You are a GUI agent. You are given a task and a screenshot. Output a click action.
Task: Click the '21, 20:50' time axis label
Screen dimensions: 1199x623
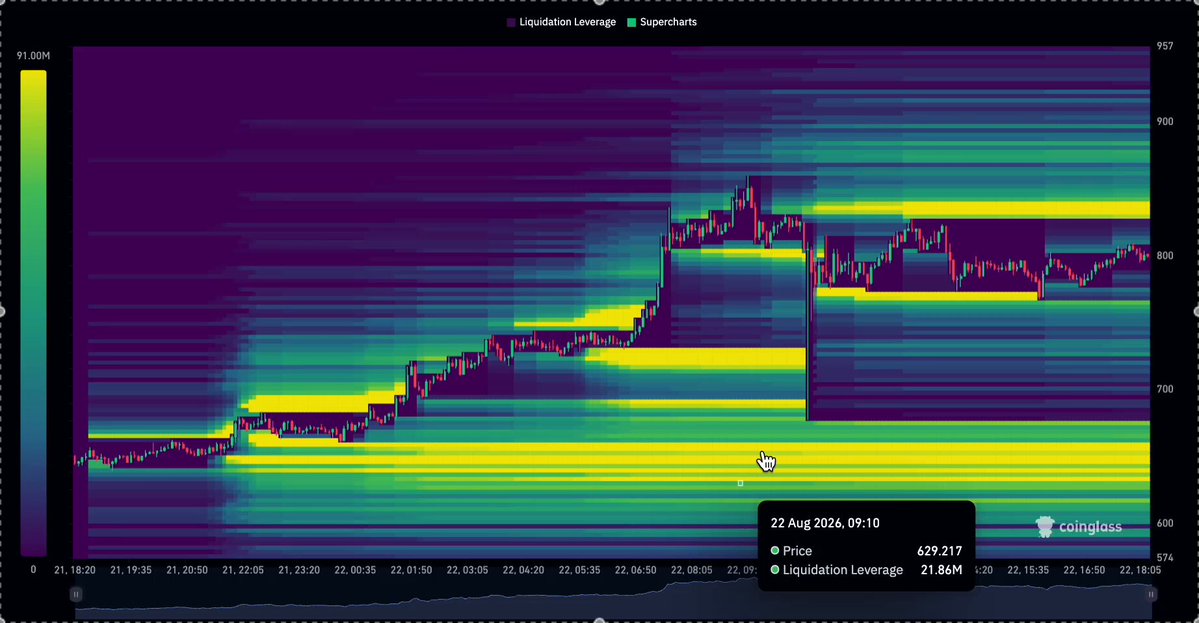187,570
